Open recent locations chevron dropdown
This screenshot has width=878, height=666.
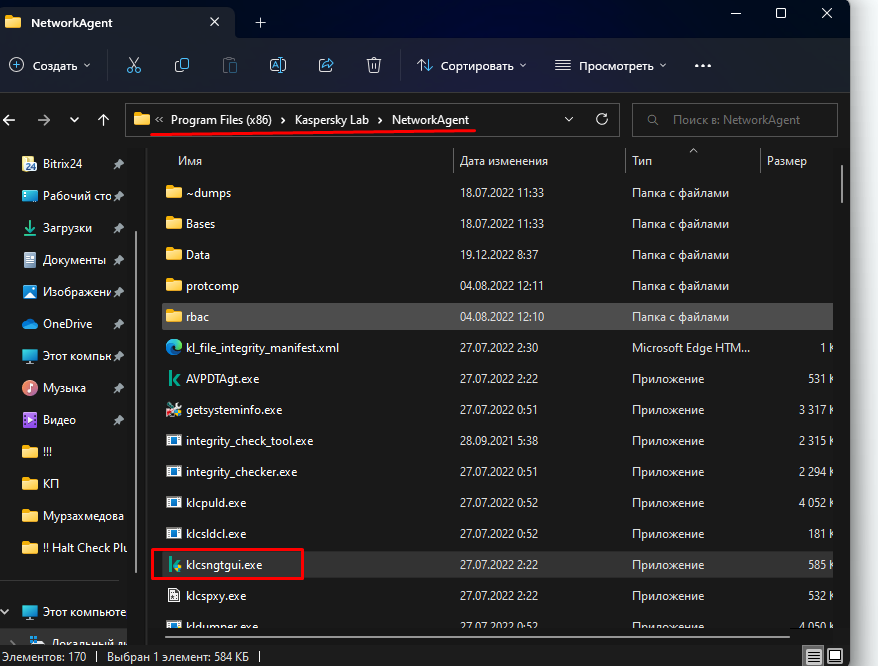click(74, 120)
